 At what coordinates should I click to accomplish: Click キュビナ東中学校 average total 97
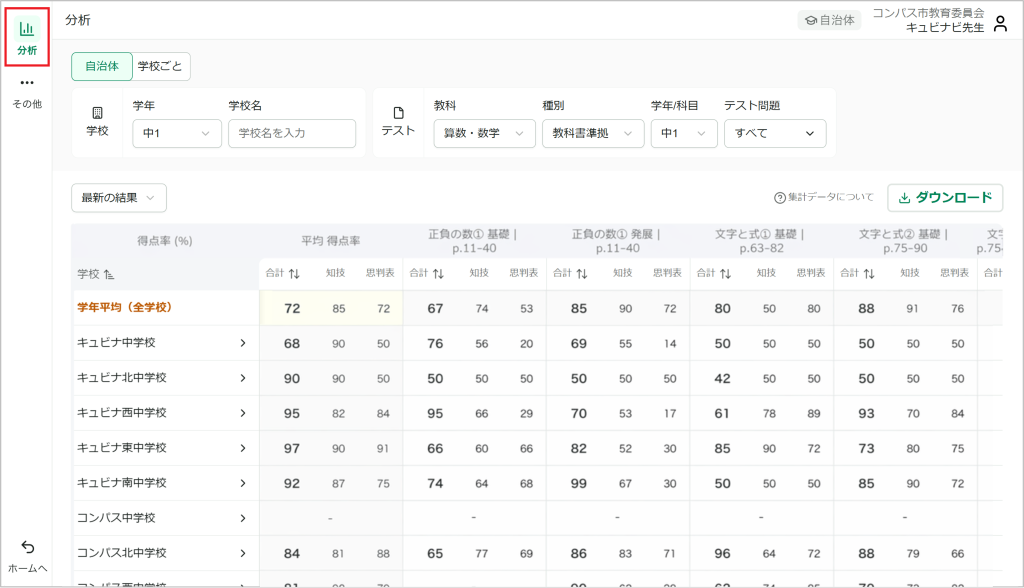point(292,449)
